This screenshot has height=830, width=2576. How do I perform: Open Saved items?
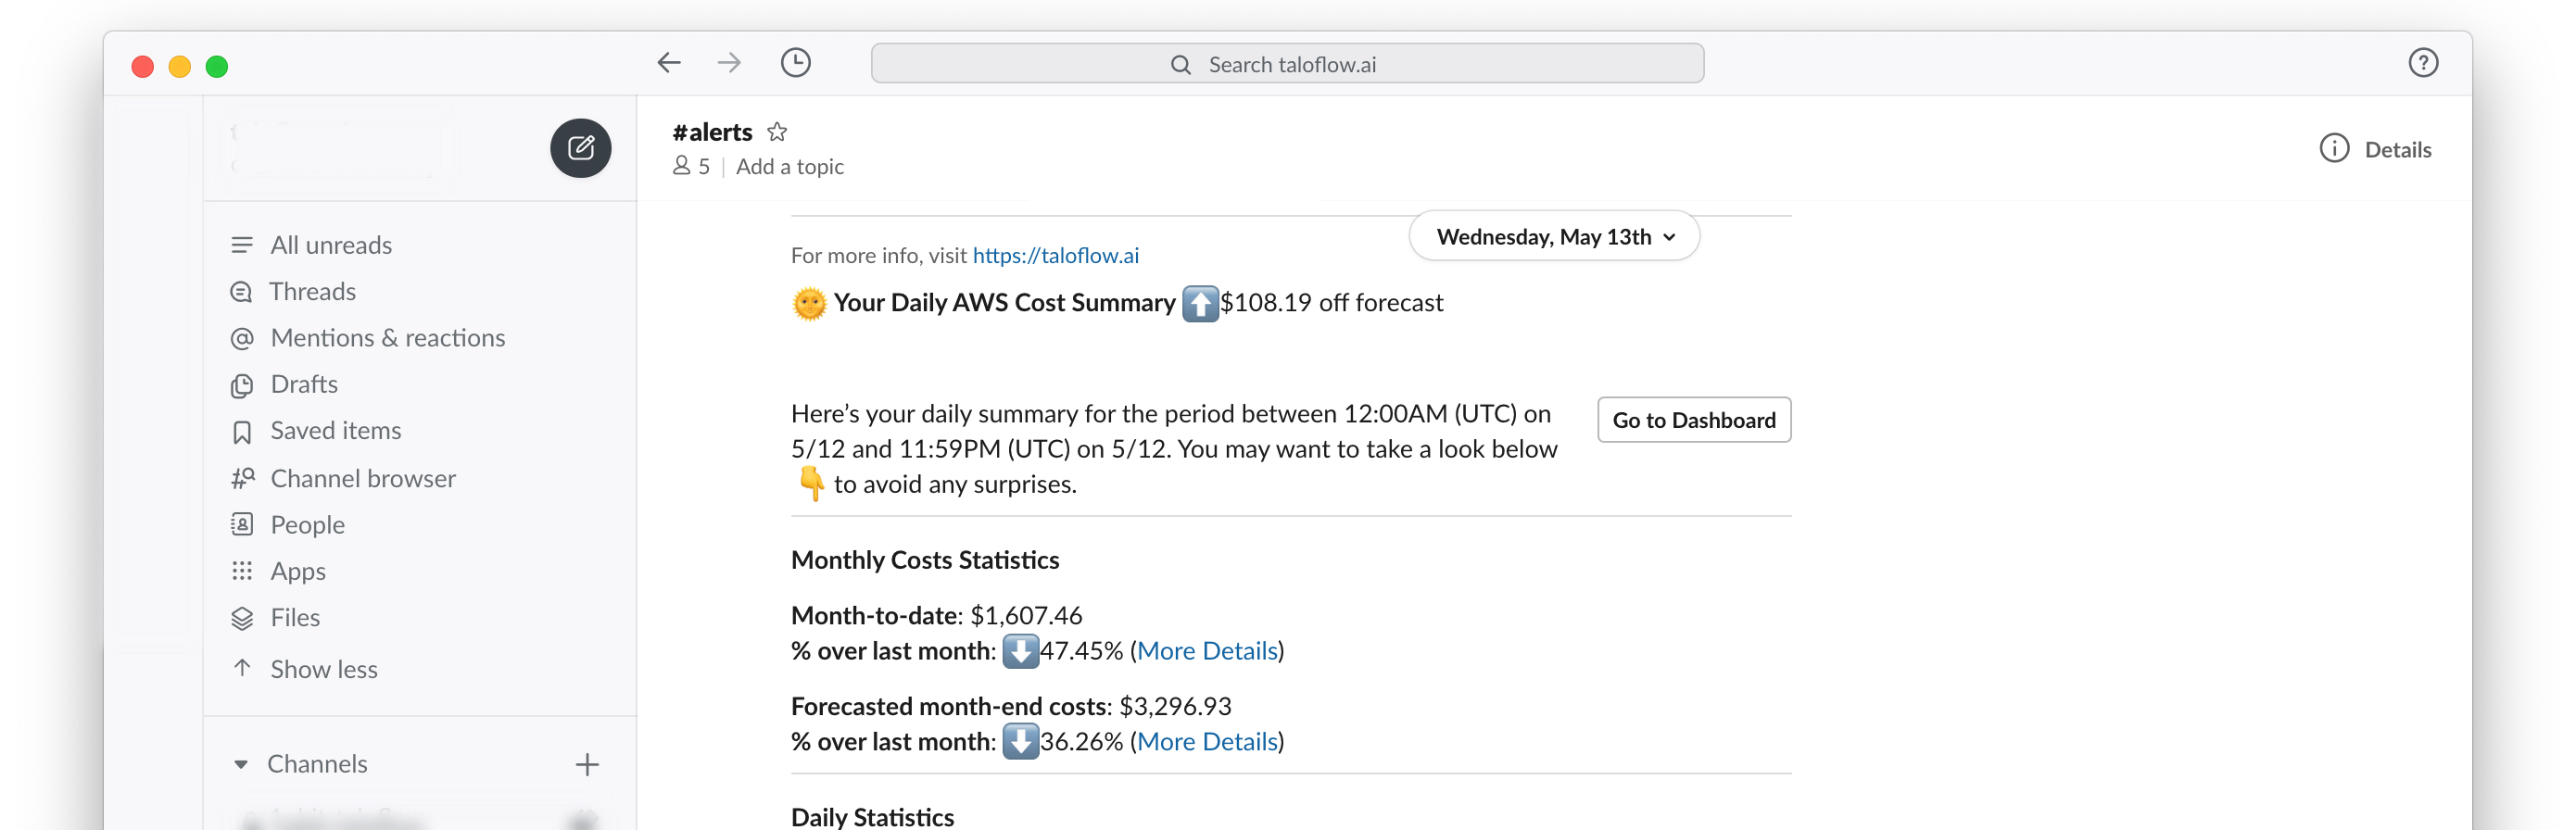click(336, 430)
